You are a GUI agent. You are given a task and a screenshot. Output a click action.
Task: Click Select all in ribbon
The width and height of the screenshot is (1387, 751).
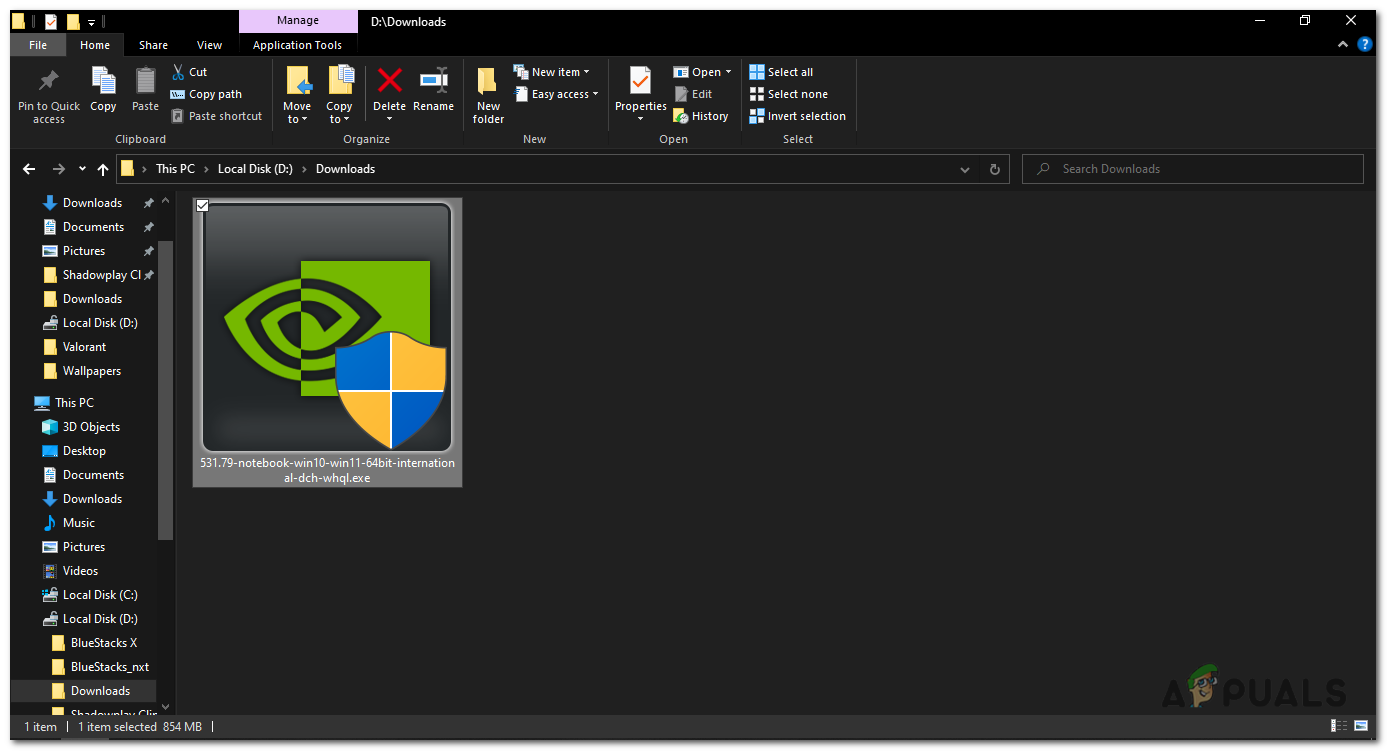coord(781,72)
